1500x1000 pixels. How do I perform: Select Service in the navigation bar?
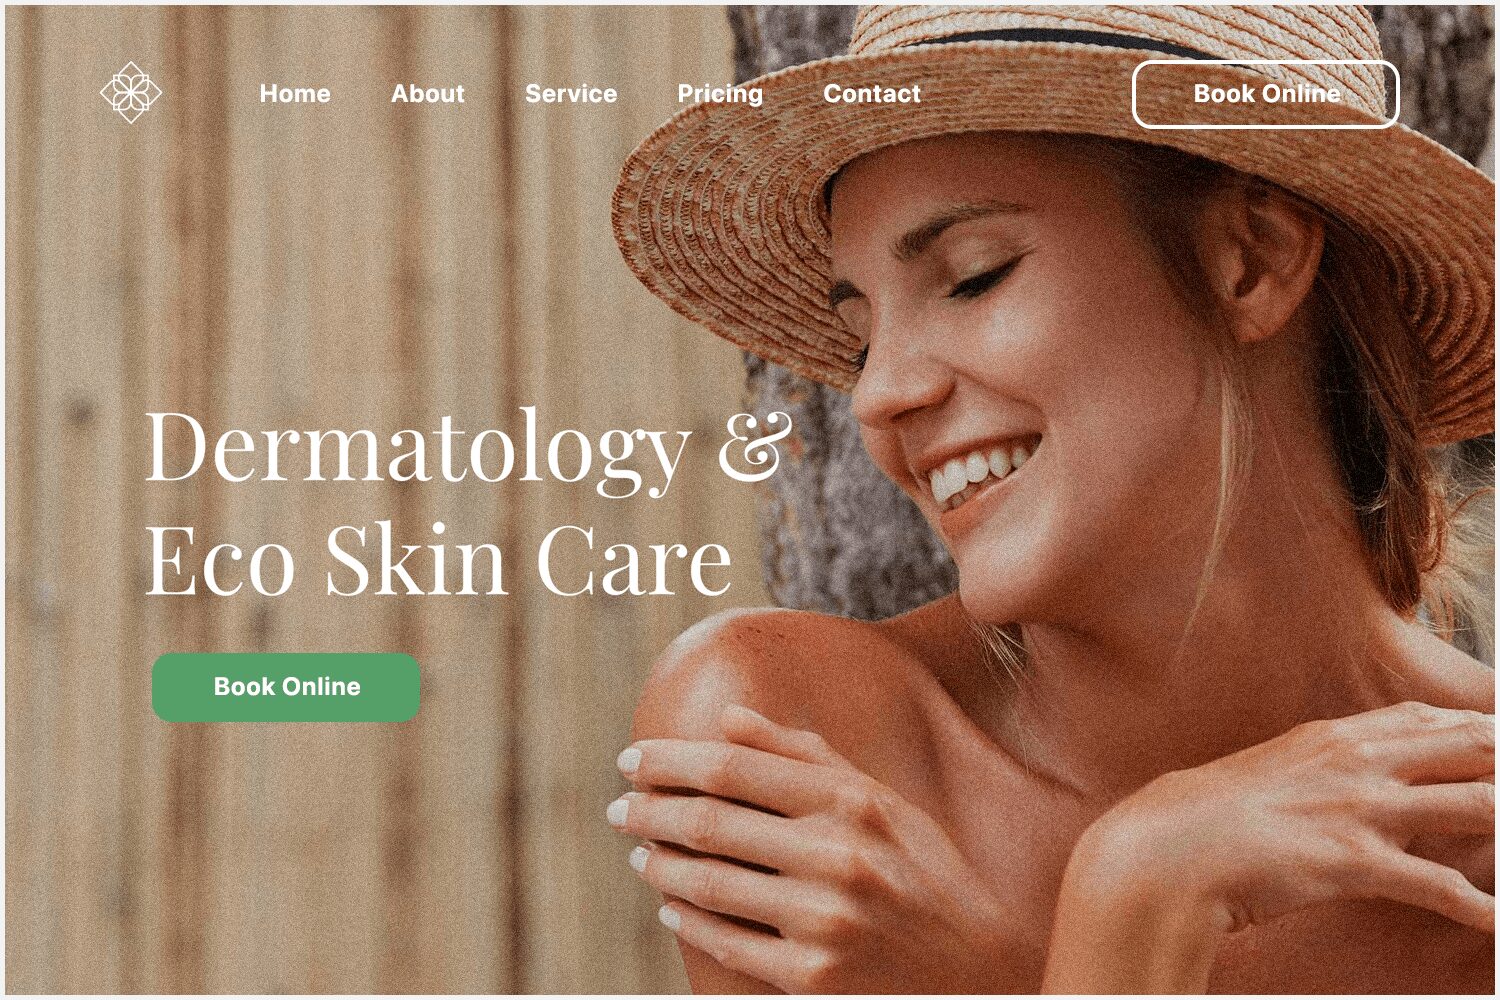click(x=571, y=94)
